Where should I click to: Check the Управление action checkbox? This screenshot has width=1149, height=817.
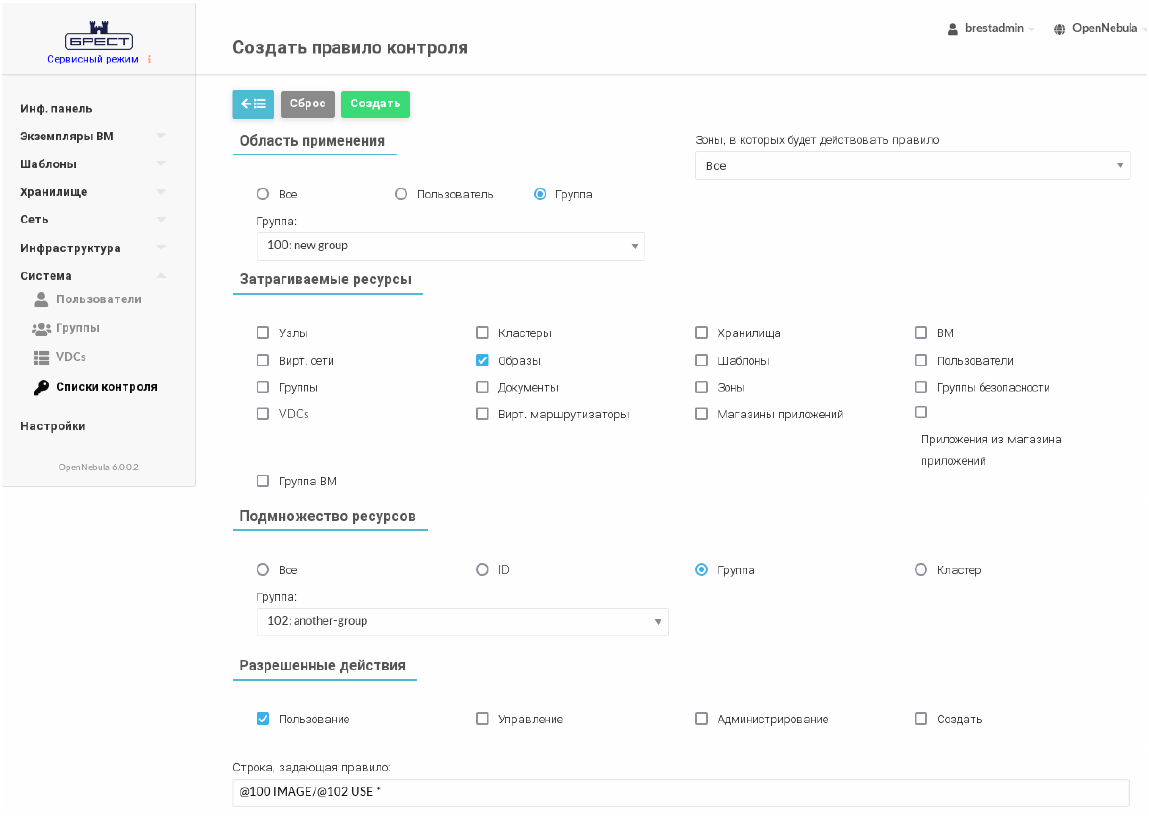[482, 719]
